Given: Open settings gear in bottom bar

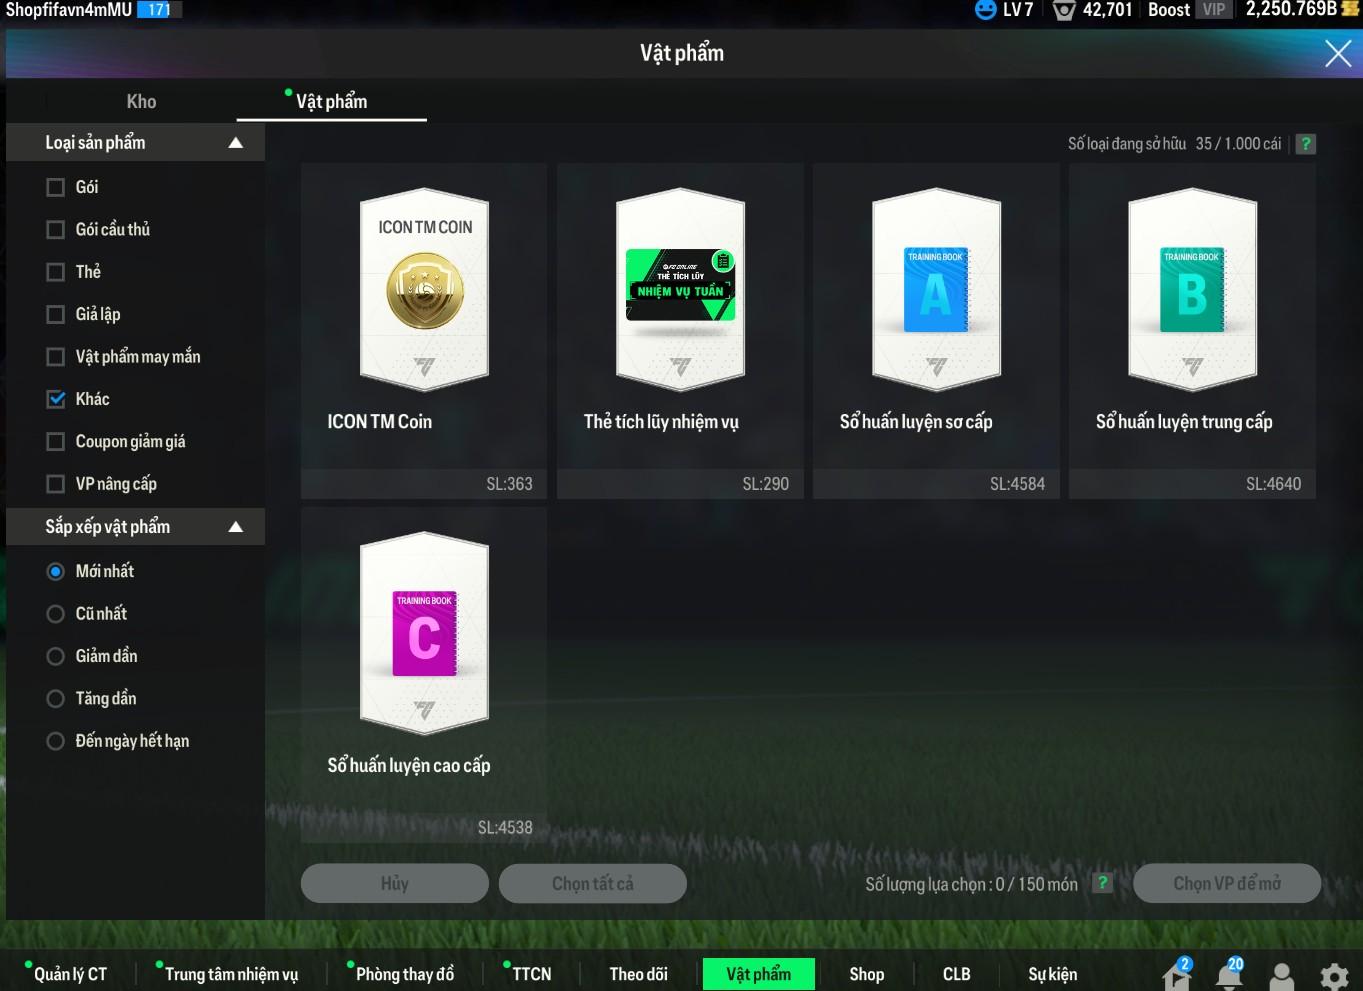Looking at the screenshot, I should click(x=1334, y=976).
